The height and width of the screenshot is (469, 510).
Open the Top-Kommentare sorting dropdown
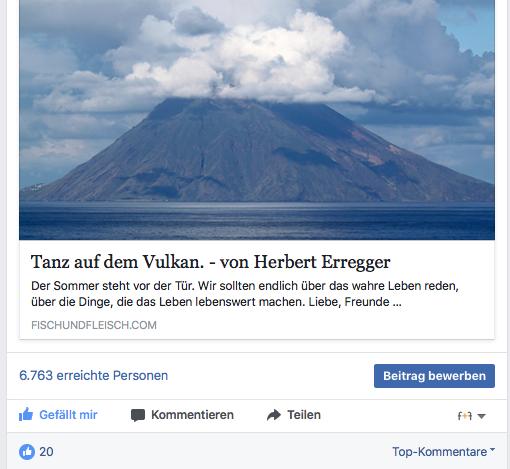tap(443, 452)
